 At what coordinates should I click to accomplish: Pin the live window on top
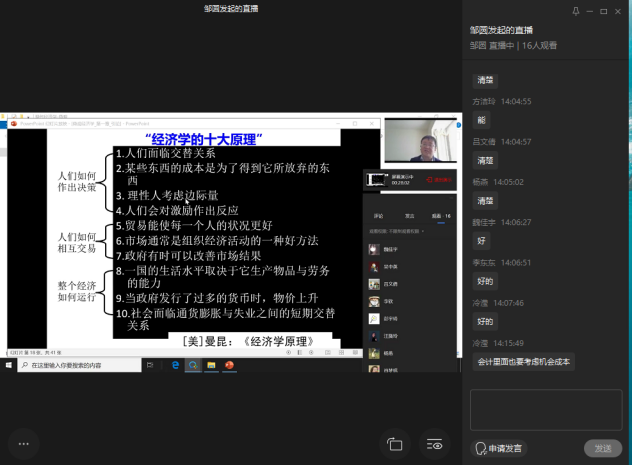576,11
